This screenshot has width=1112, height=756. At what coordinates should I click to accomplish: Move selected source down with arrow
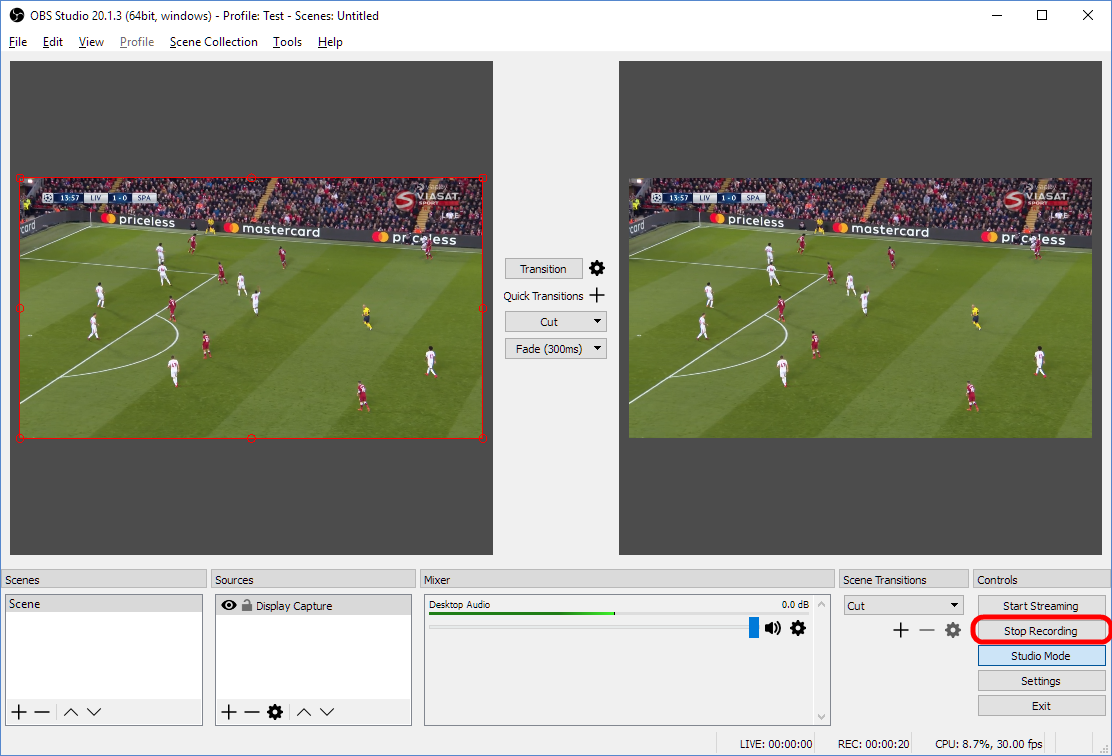click(327, 712)
